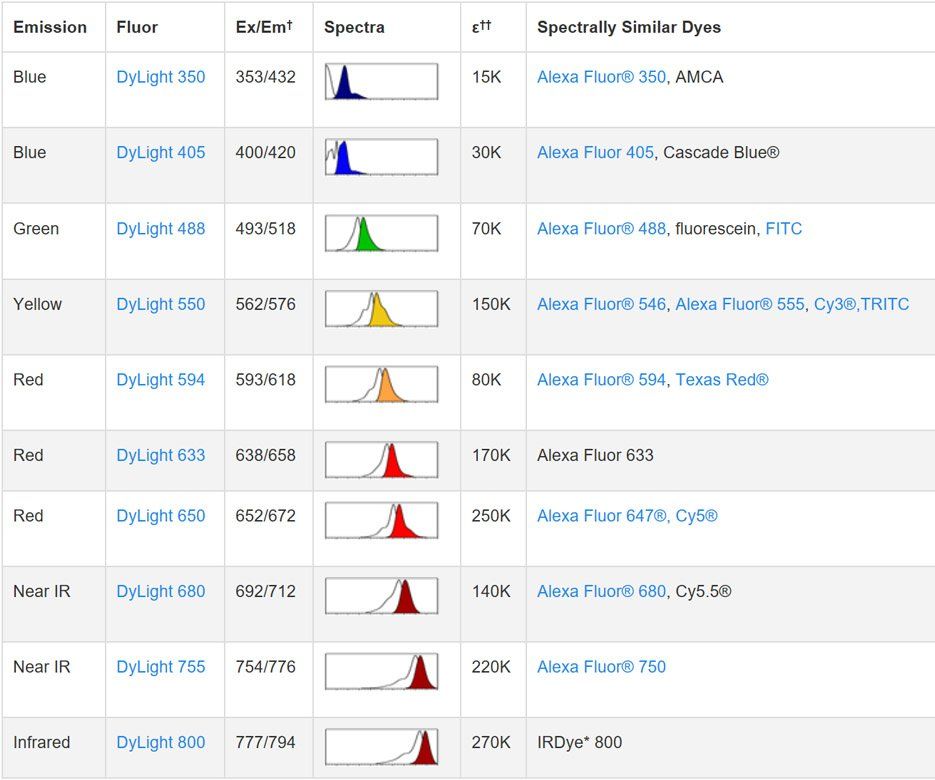Viewport: 935px width, 780px height.
Task: Click the DyLight 800 link
Action: tap(160, 742)
